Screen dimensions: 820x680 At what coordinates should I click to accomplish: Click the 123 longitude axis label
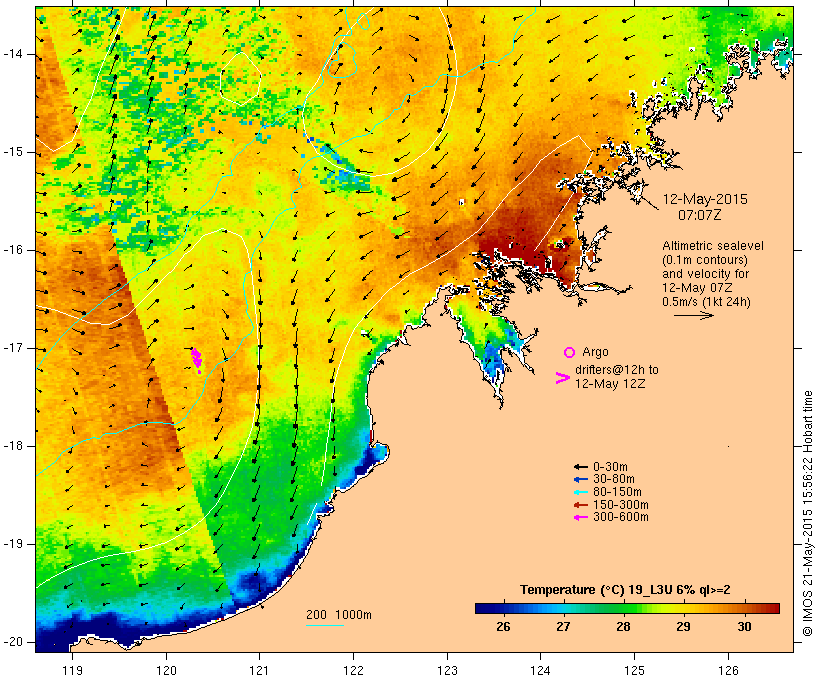pos(447,670)
